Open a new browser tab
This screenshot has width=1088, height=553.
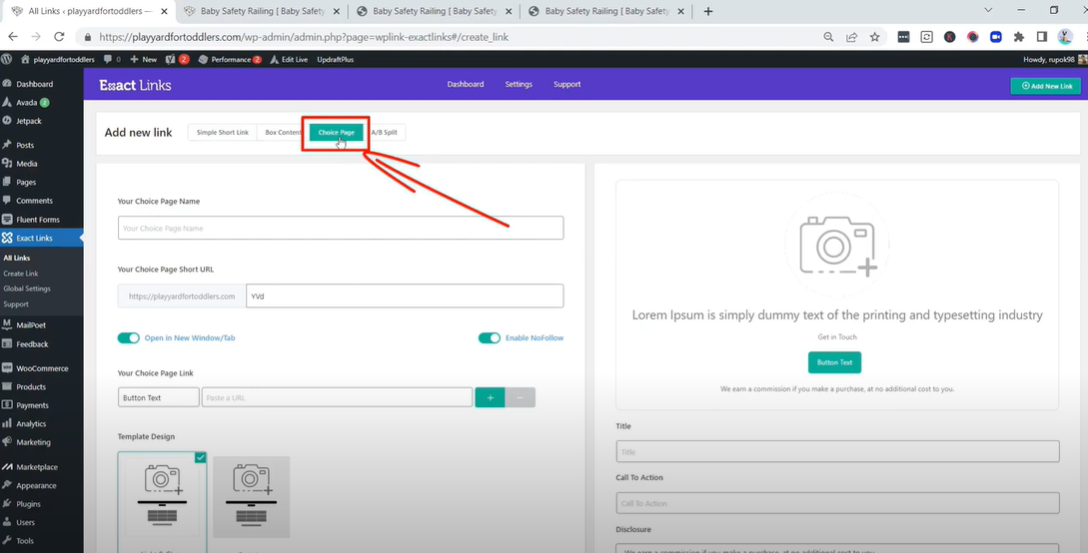pyautogui.click(x=708, y=11)
